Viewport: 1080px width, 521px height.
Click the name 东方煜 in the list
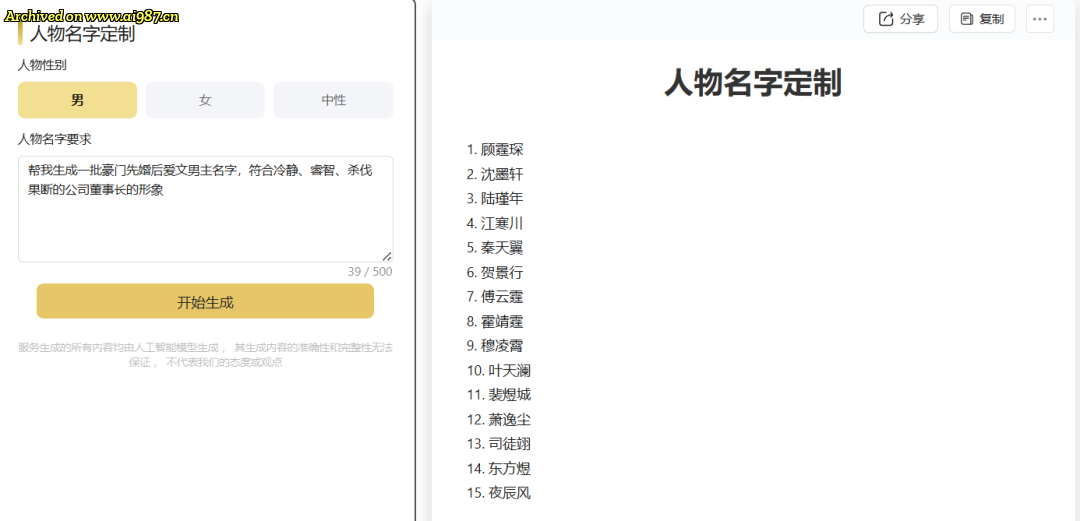coord(510,469)
